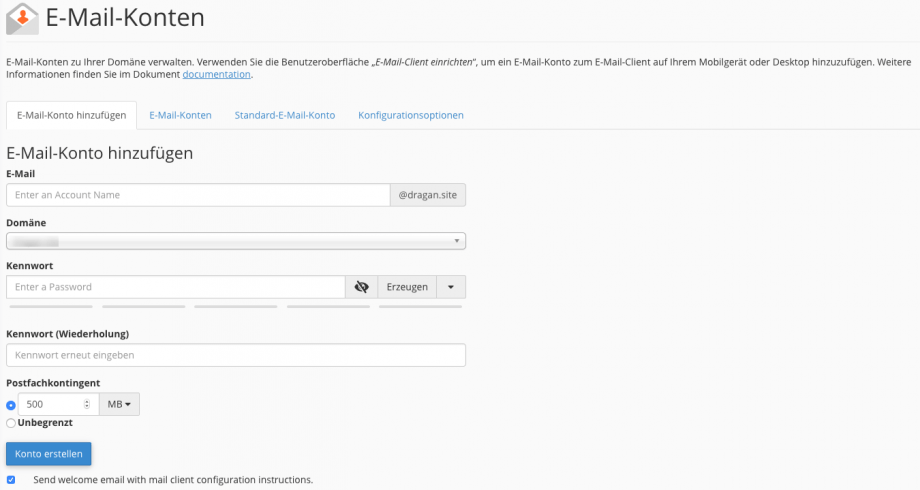Screen dimensions: 920x490
Task: Select the 500 MB quota radio button
Action: pyautogui.click(x=11, y=405)
